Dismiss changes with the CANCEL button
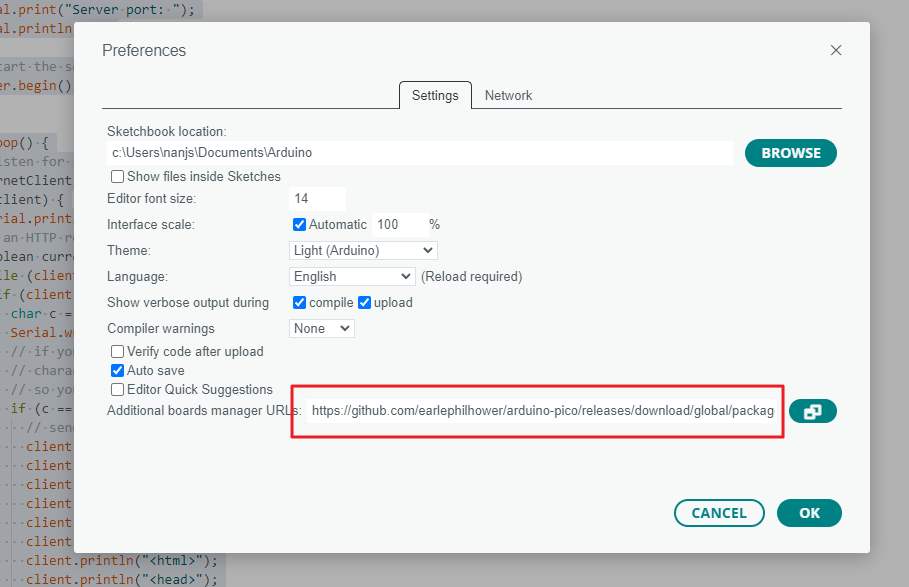 [x=719, y=513]
